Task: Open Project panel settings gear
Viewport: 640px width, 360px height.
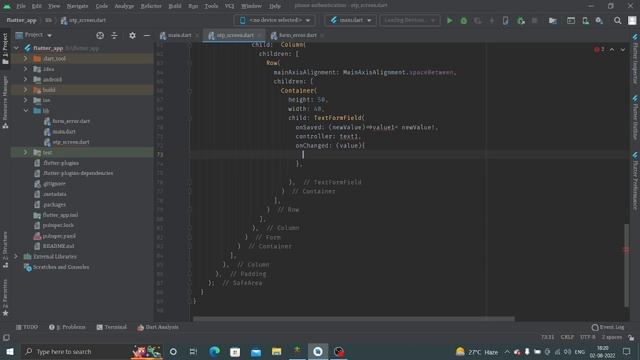Action: 132,36
